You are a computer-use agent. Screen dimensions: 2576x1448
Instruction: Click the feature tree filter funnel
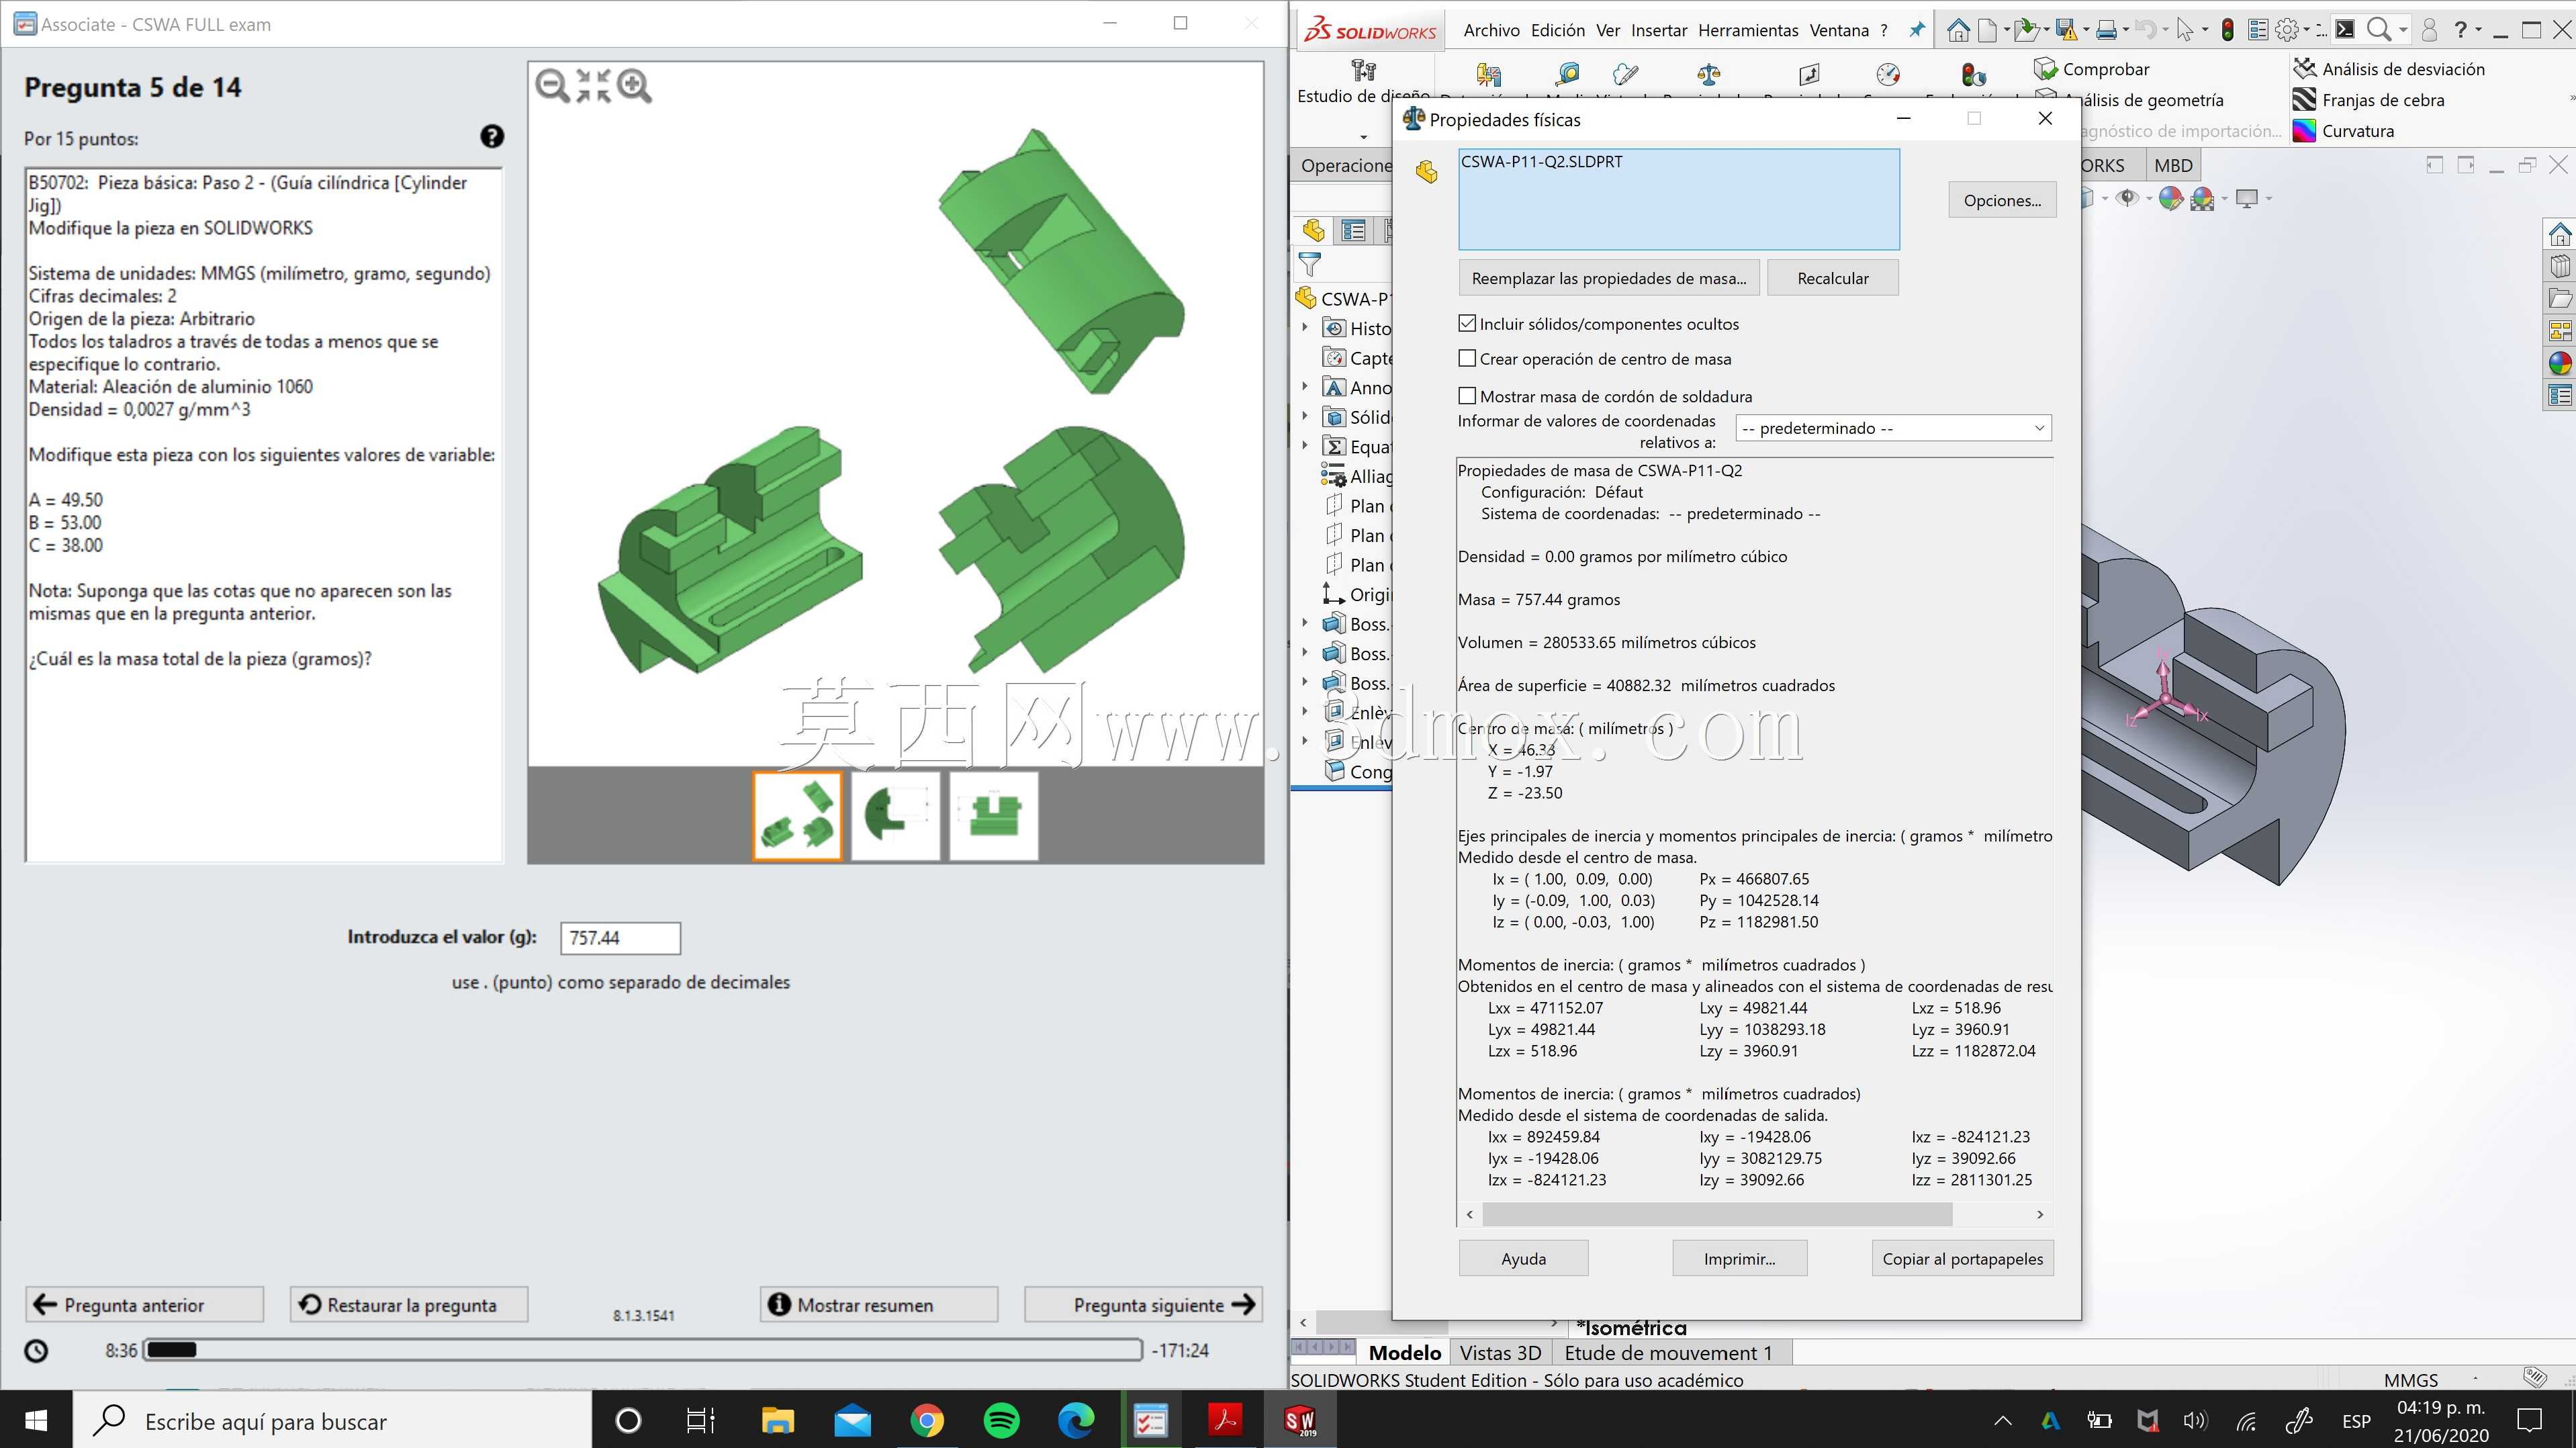[1309, 265]
